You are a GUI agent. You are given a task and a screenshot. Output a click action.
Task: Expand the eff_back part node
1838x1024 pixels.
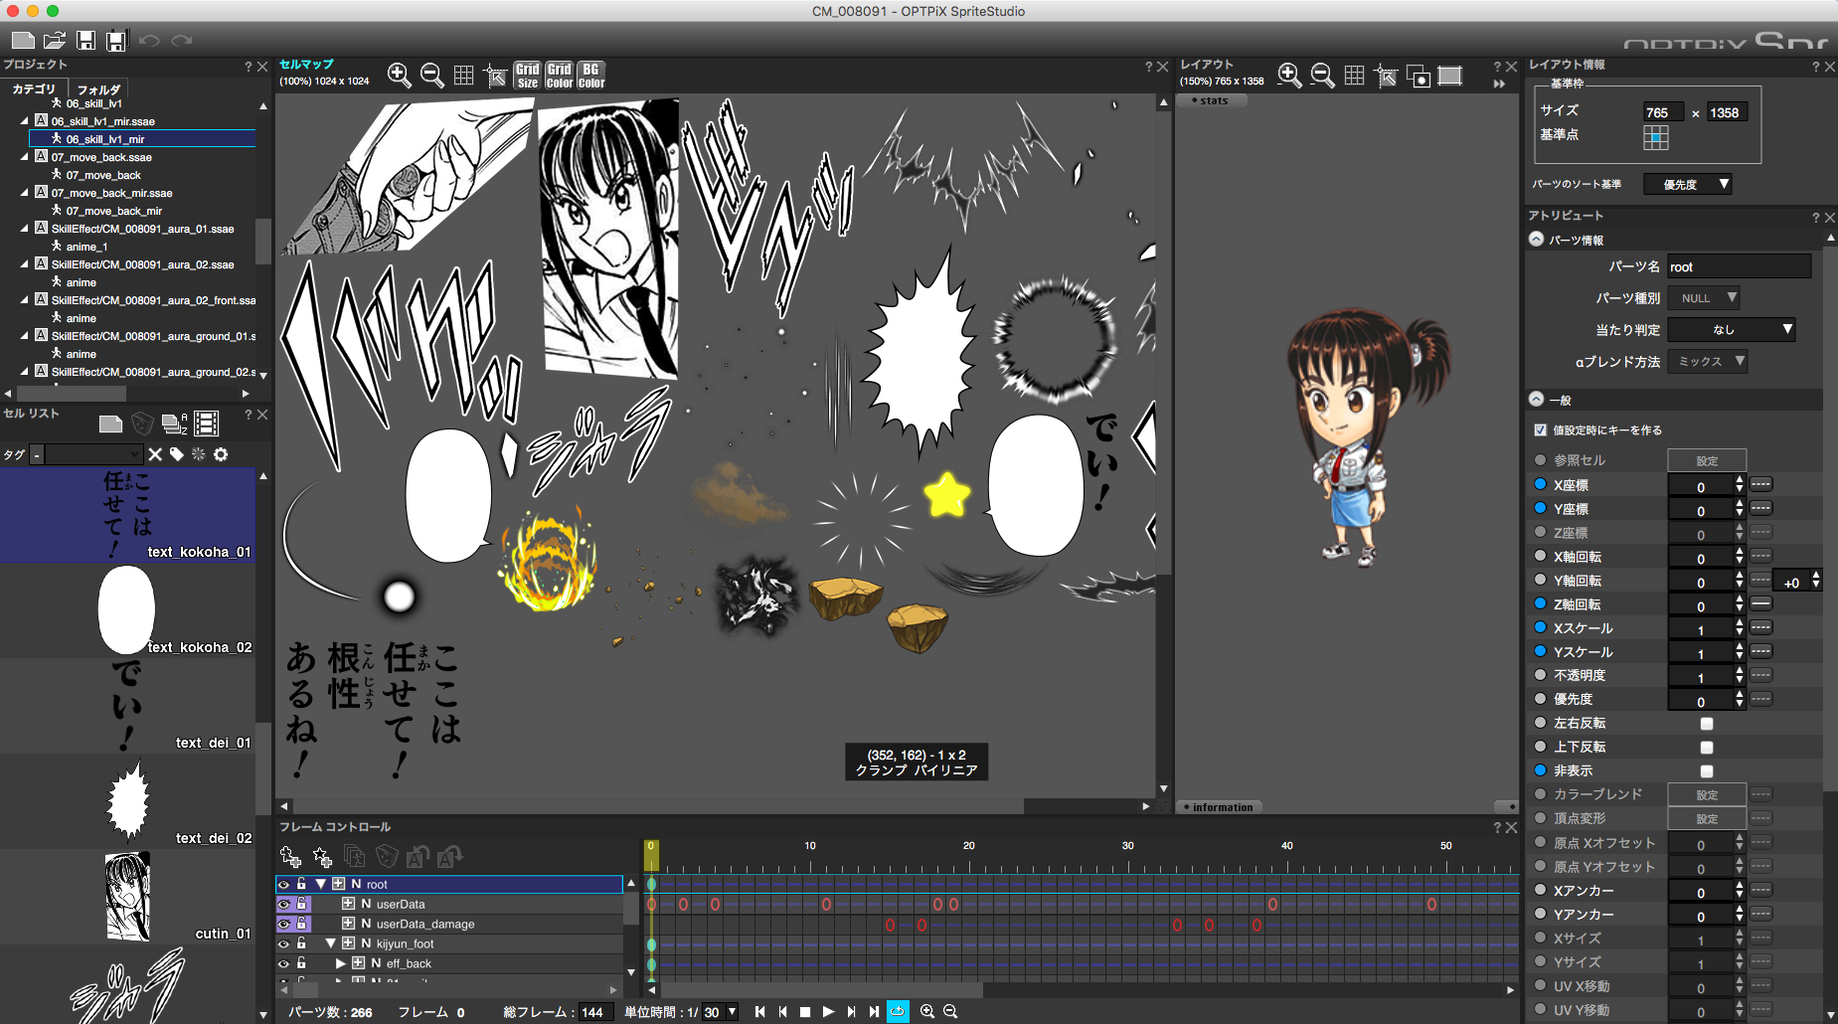point(340,963)
